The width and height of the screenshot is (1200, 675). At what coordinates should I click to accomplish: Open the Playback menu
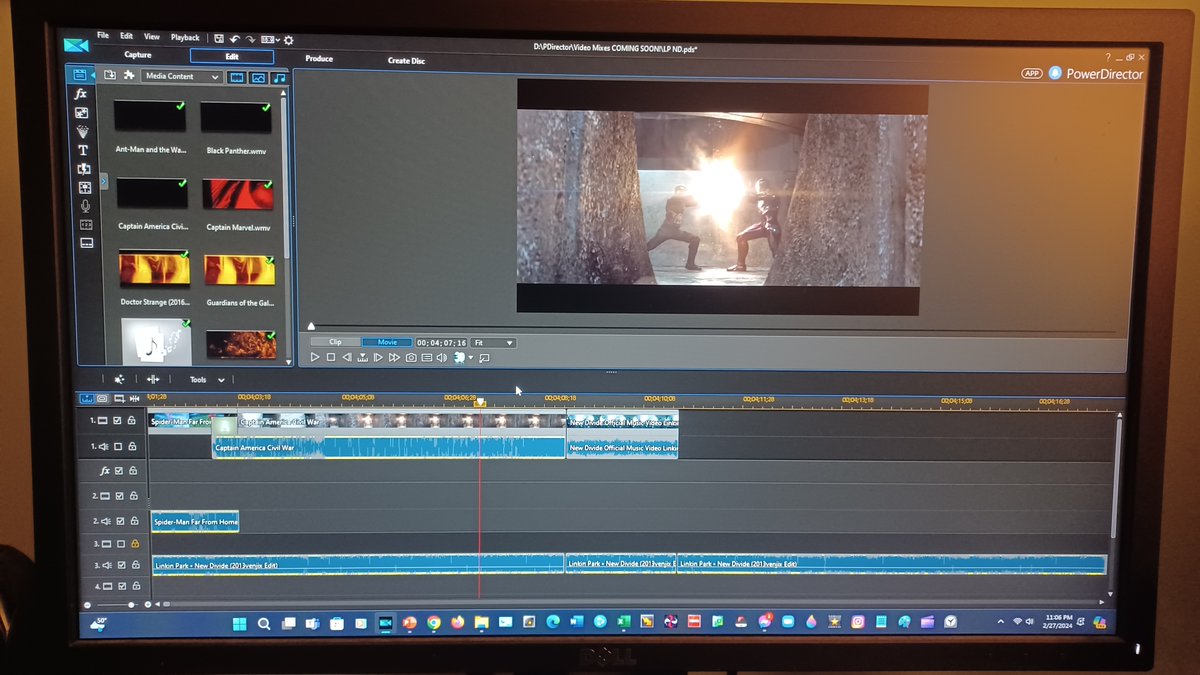[184, 37]
